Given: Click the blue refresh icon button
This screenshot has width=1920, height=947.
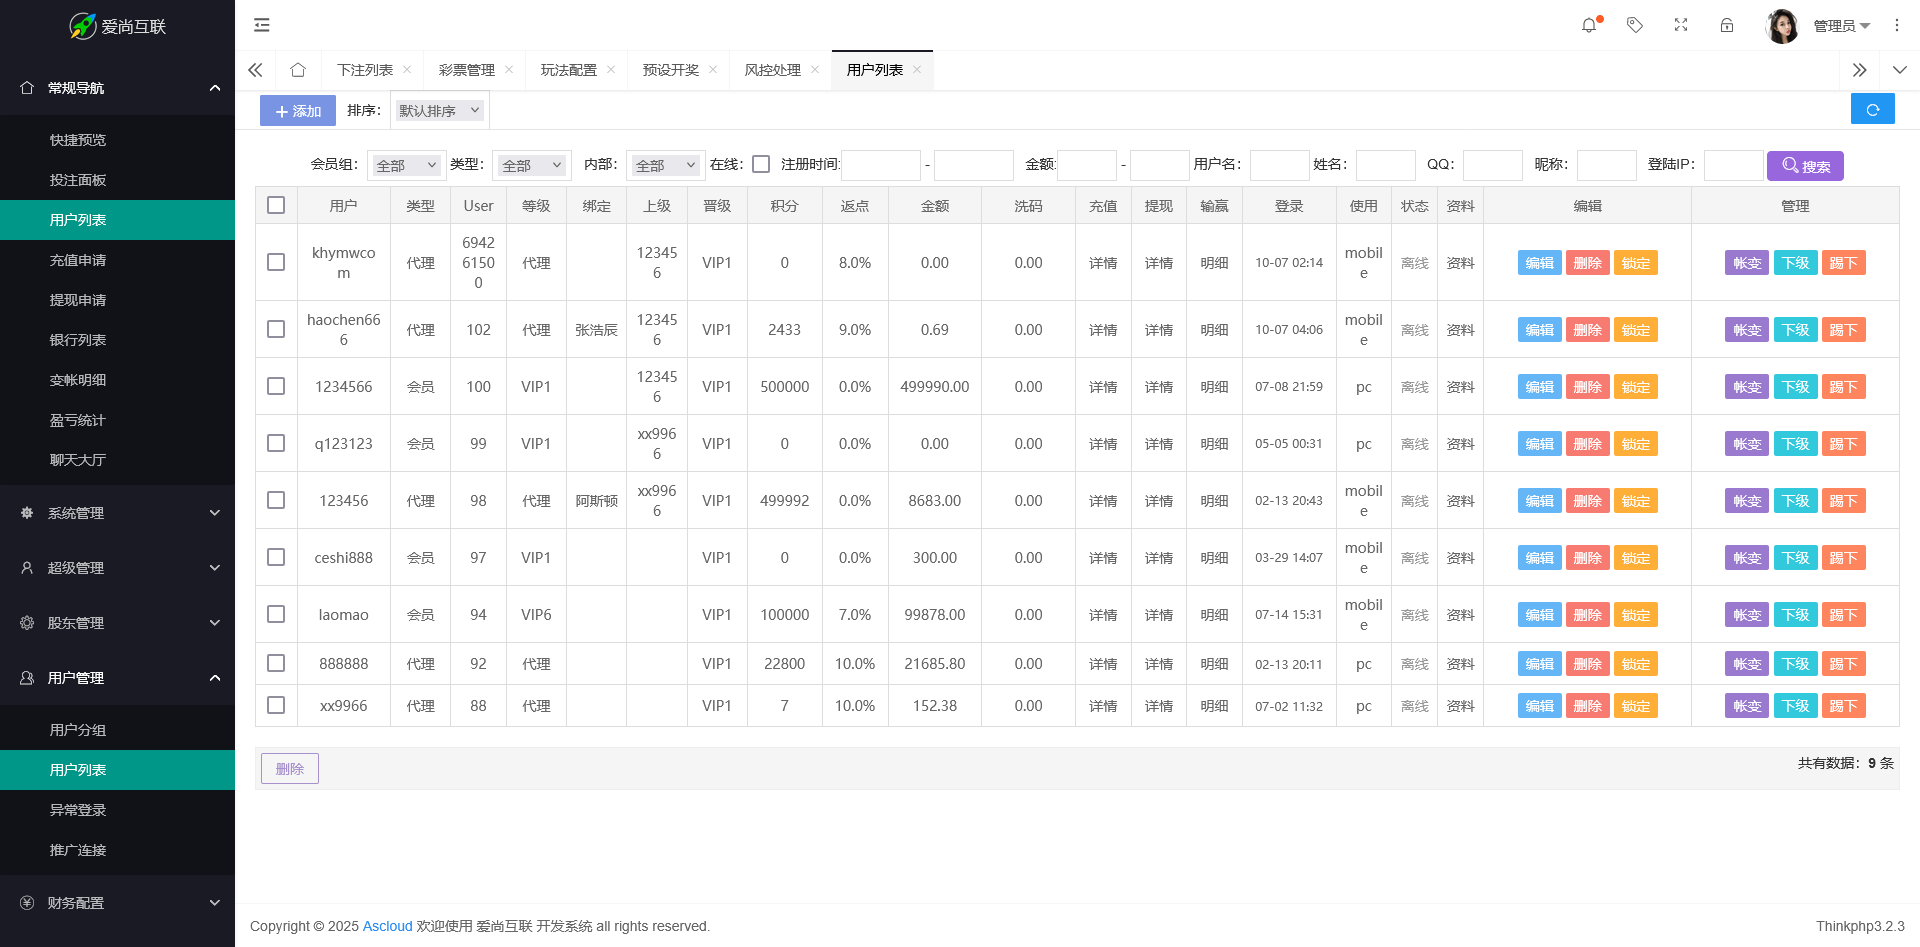Looking at the screenshot, I should (x=1872, y=110).
